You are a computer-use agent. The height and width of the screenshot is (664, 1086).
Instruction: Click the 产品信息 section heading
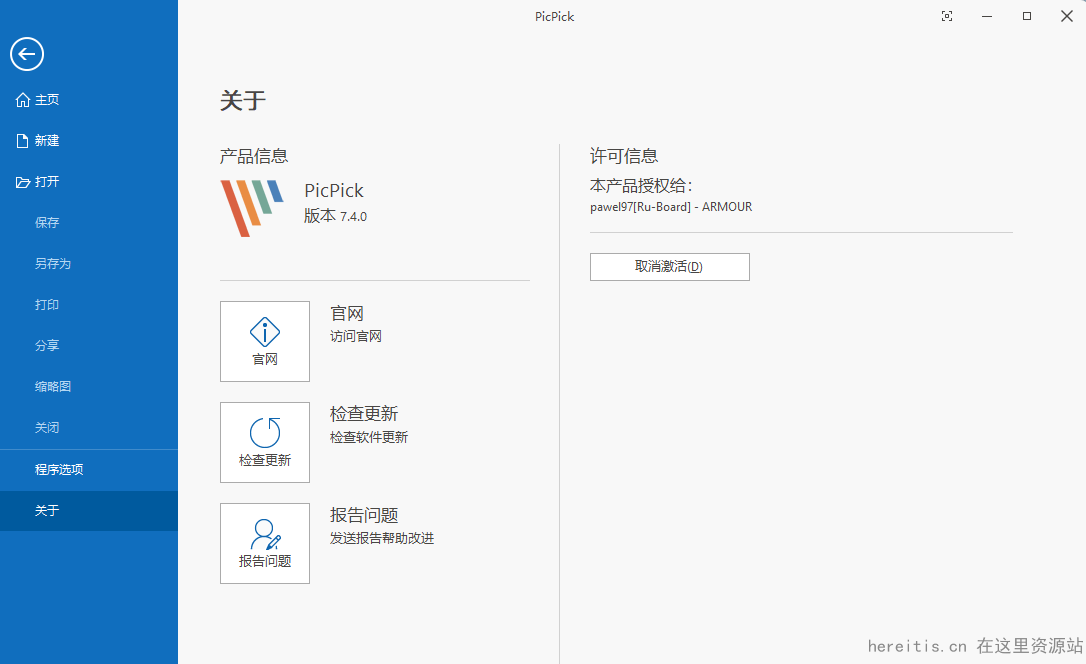click(254, 156)
